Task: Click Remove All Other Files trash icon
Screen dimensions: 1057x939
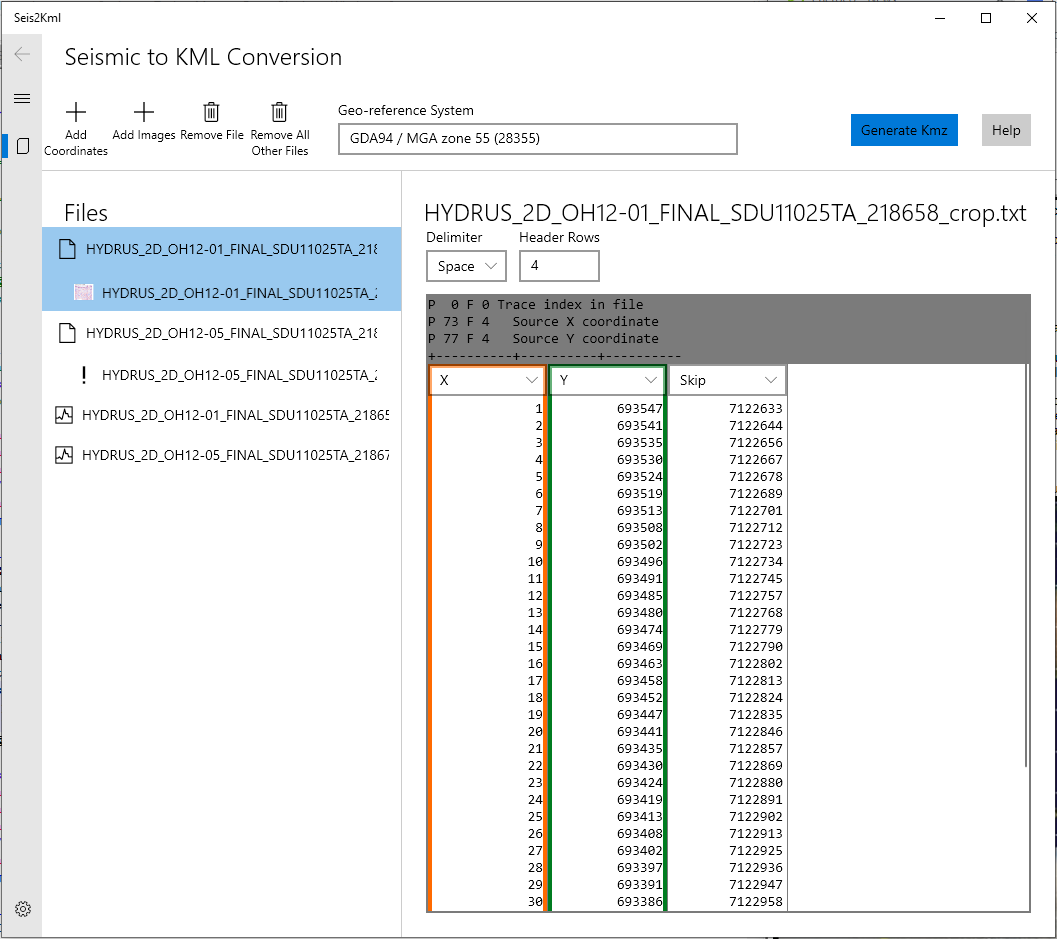Action: 279,112
